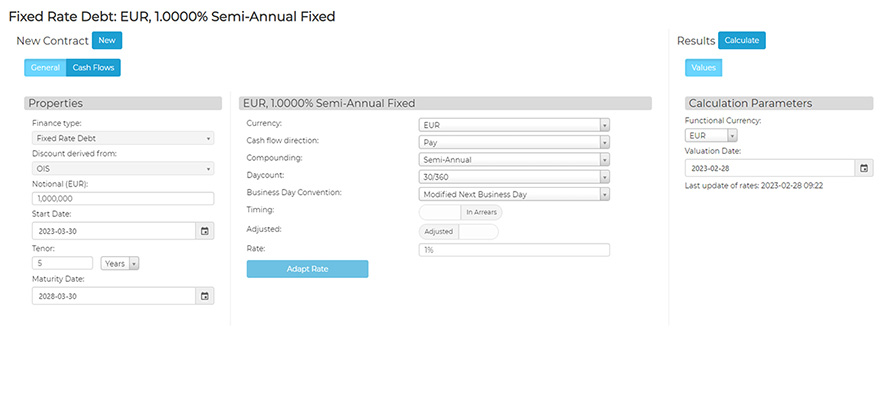The width and height of the screenshot is (895, 410).
Task: Toggle the Adjusted switch
Action: [x=458, y=231]
